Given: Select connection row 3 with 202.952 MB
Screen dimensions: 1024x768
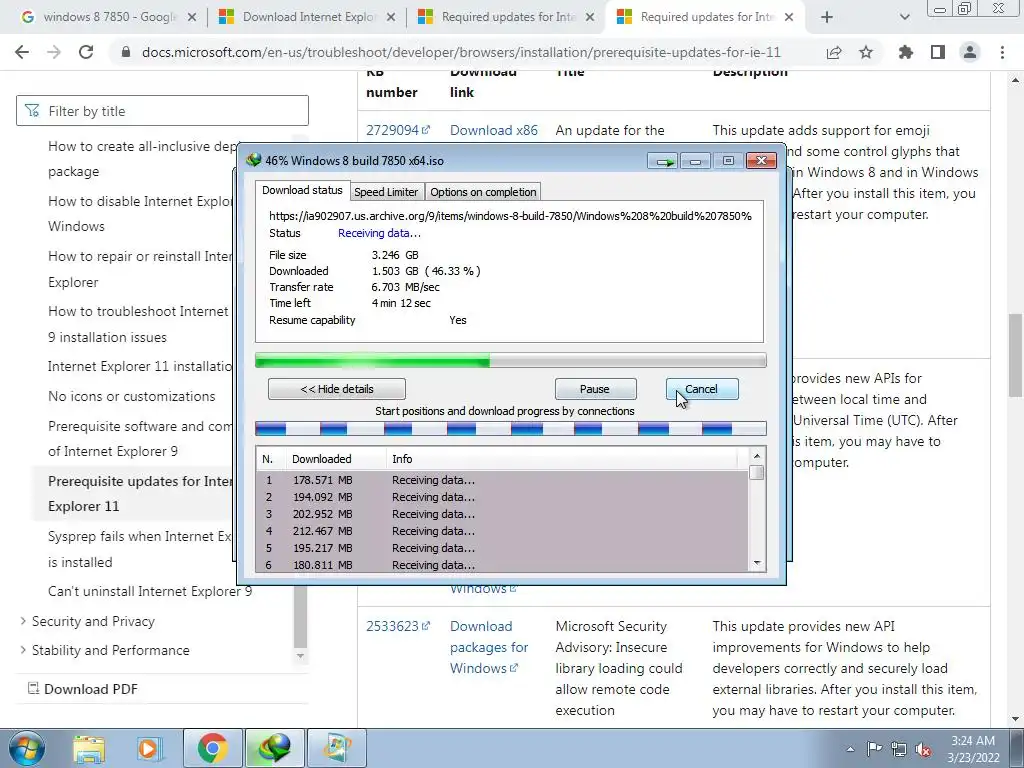Looking at the screenshot, I should click(x=502, y=514).
